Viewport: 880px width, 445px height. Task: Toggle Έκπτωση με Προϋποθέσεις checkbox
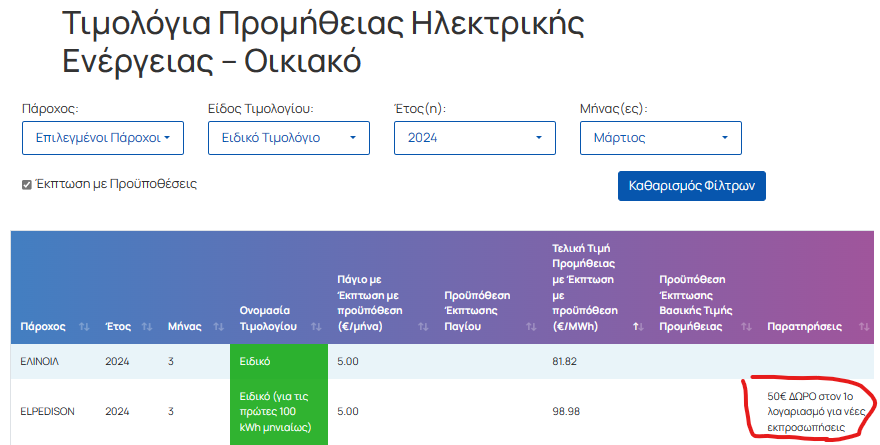coord(26,185)
